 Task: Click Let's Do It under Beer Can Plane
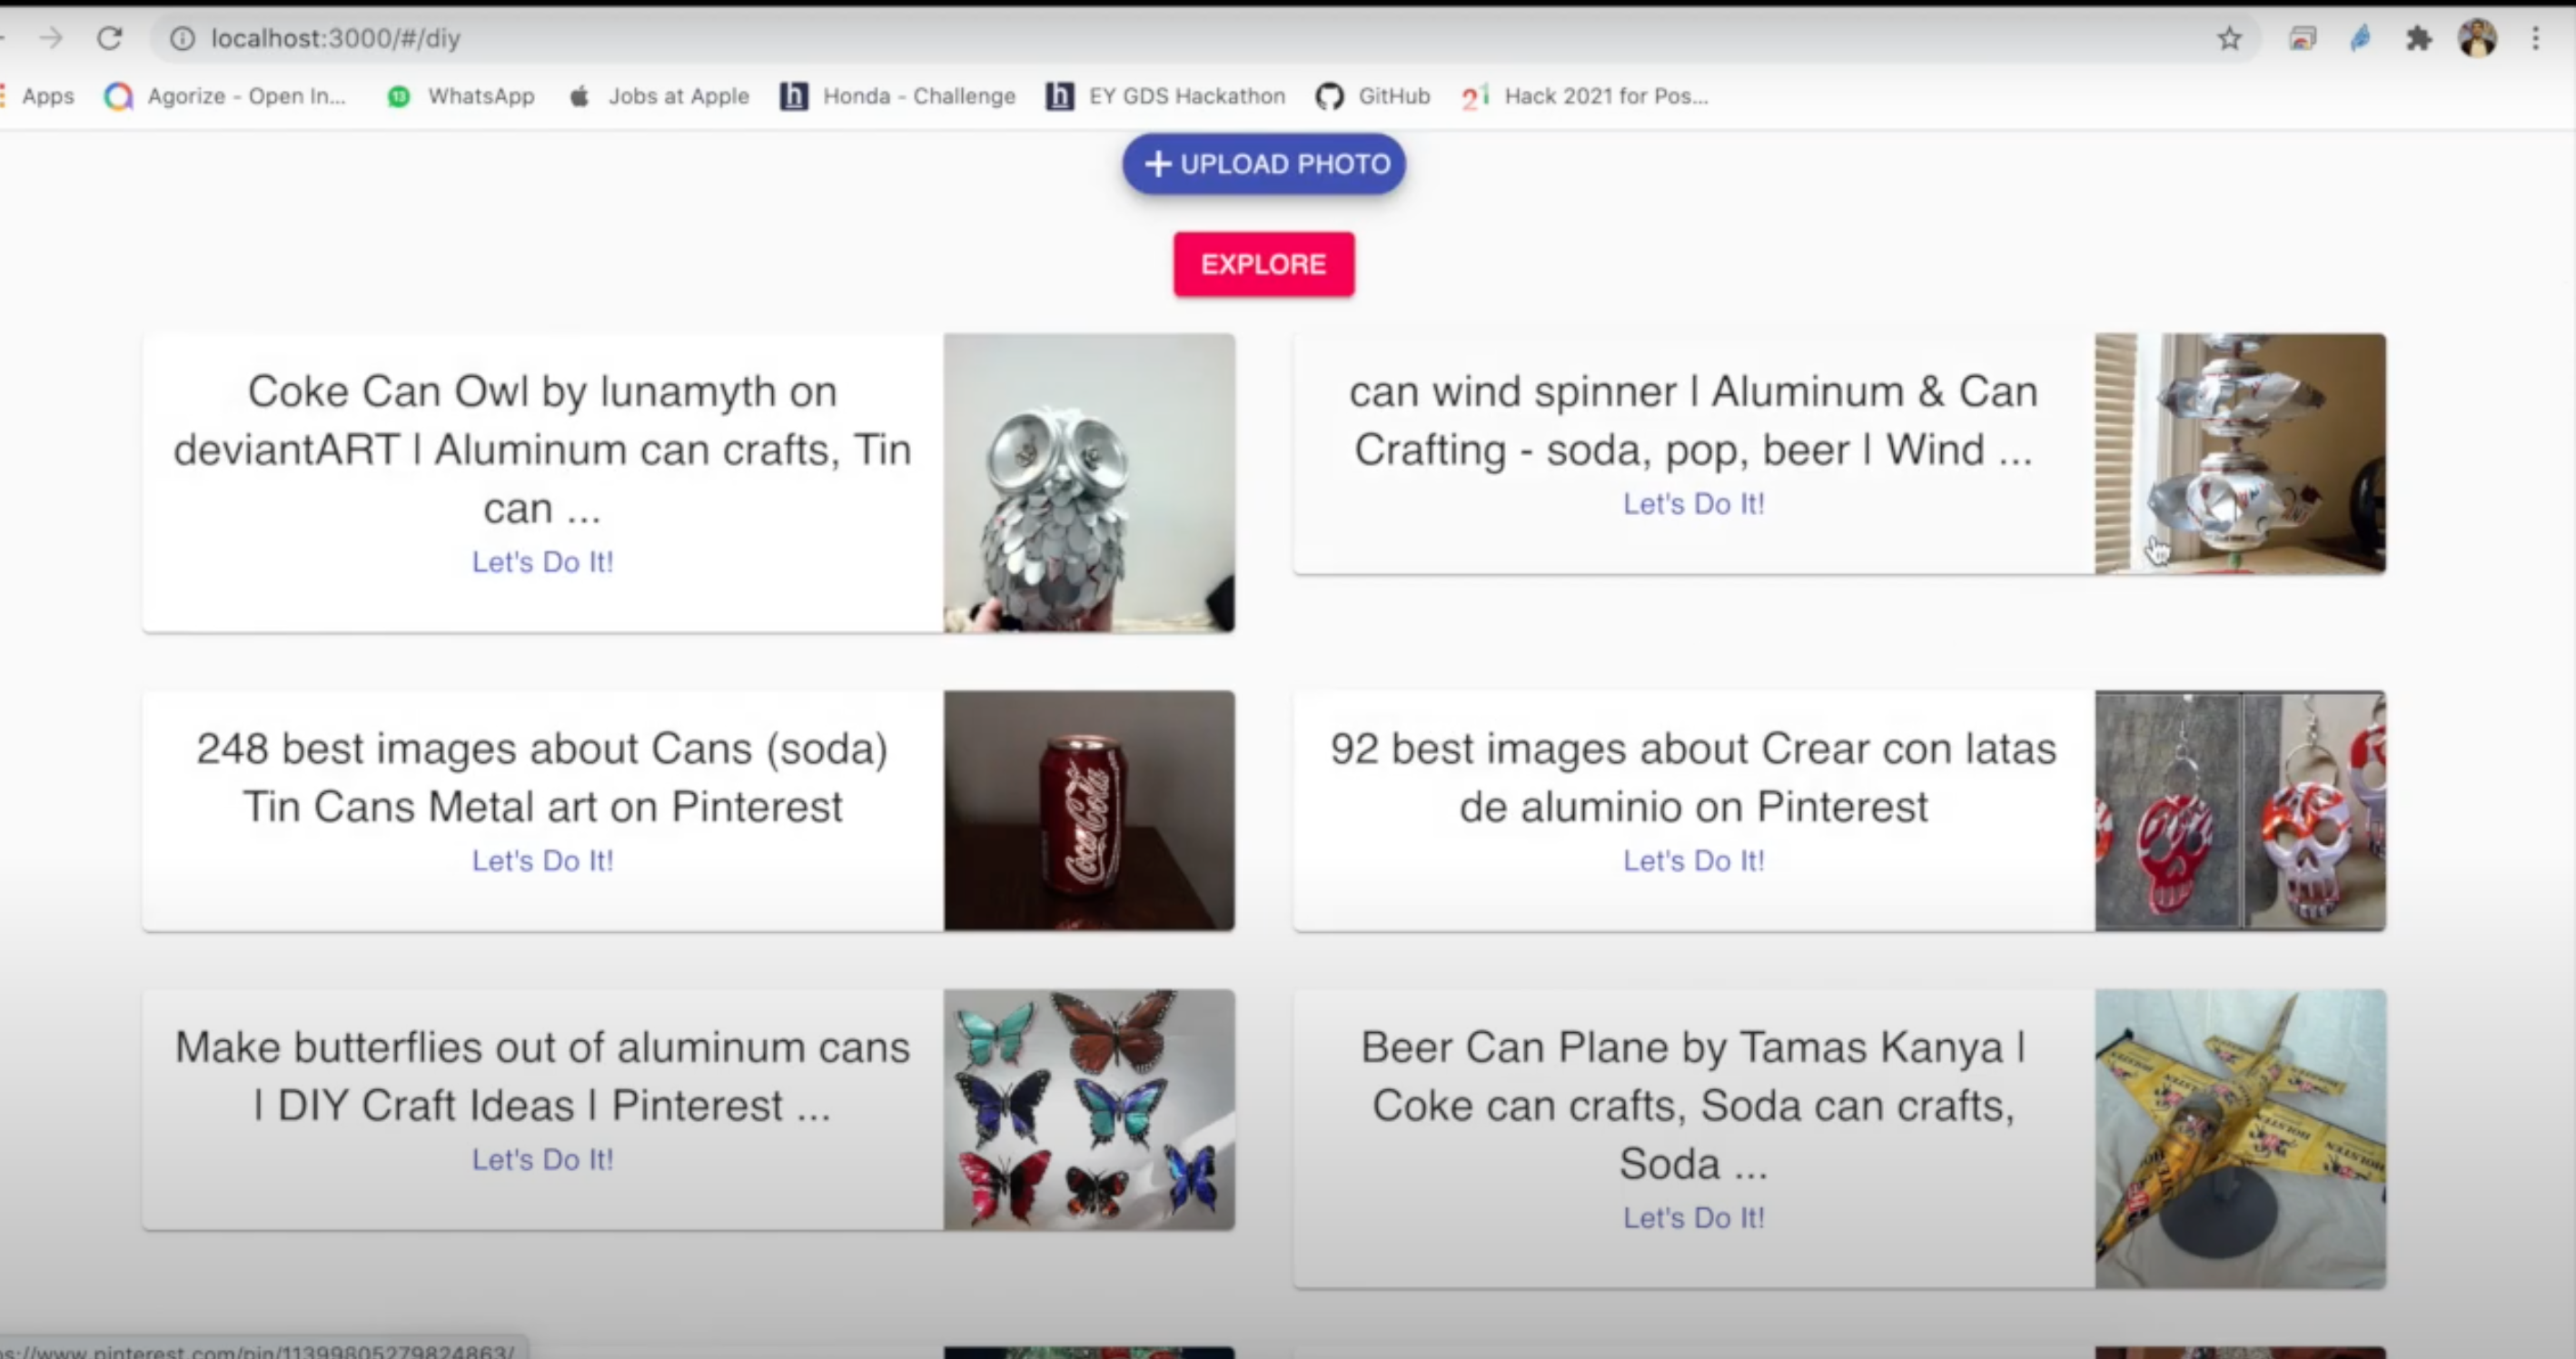(1693, 1217)
